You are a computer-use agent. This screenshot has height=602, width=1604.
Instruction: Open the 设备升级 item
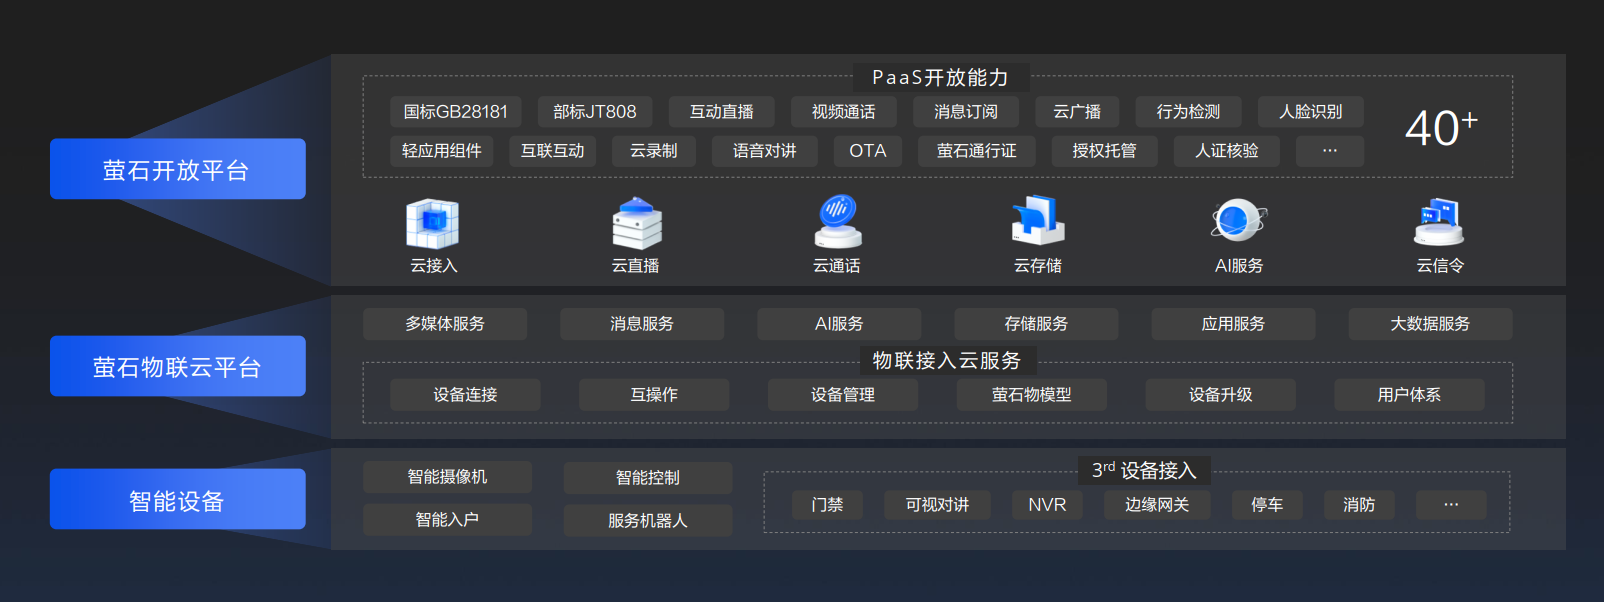pos(1221,395)
